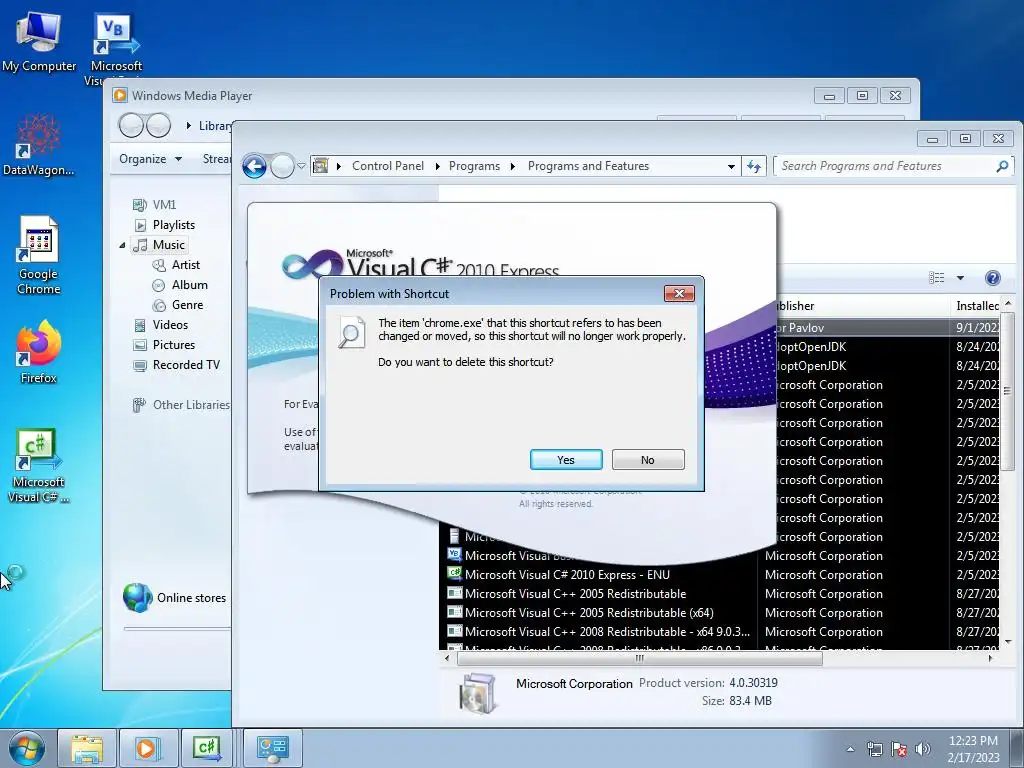This screenshot has height=768, width=1024.
Task: Click Control Panel breadcrumb
Action: click(x=388, y=166)
